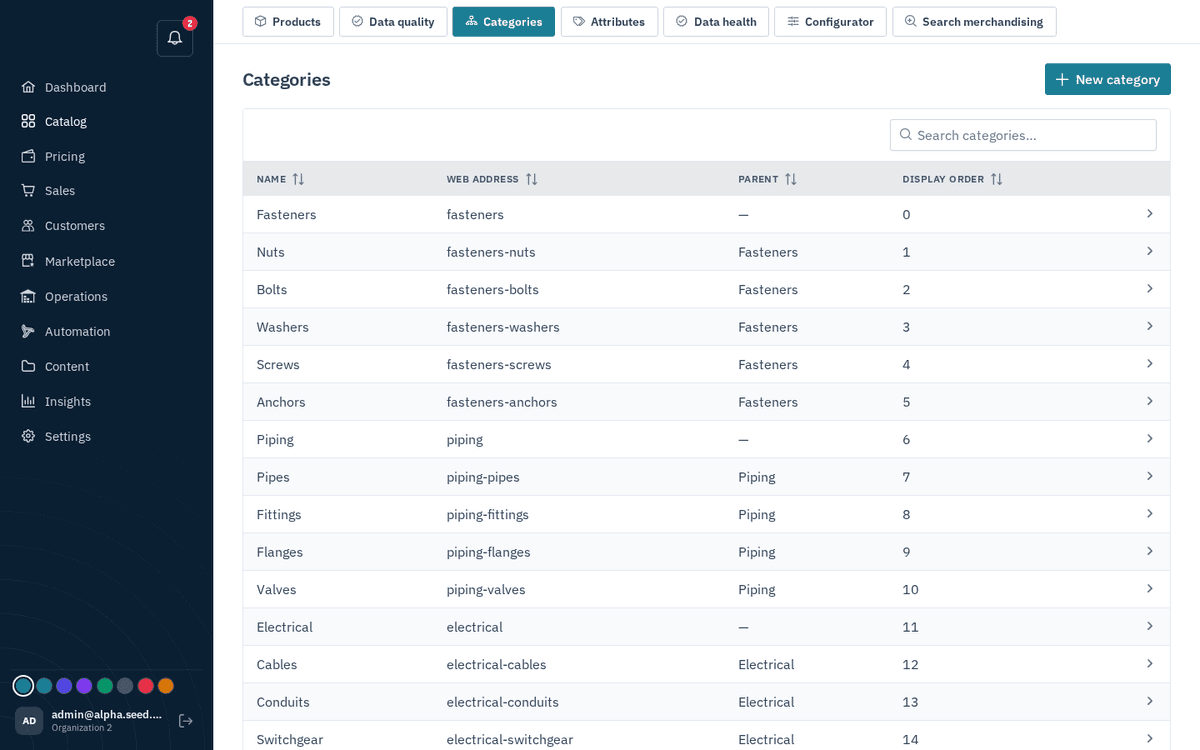Select the orange theme color swatch

(166, 686)
